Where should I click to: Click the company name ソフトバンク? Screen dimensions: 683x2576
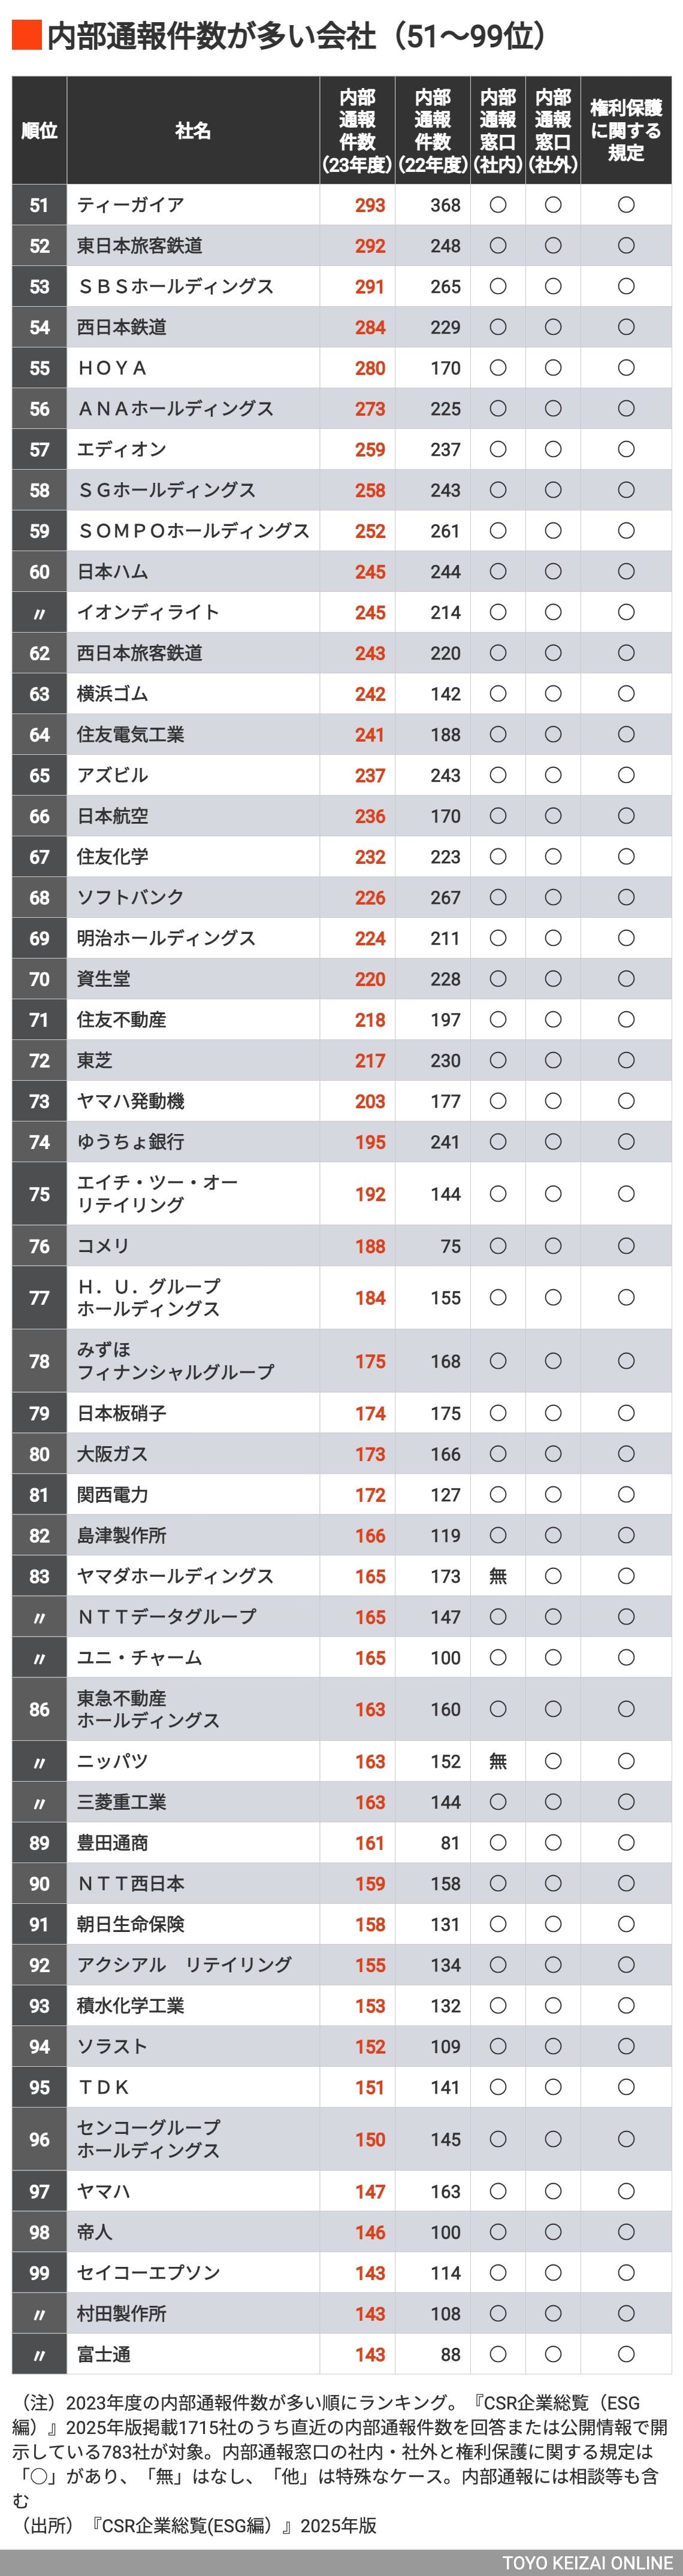130,898
